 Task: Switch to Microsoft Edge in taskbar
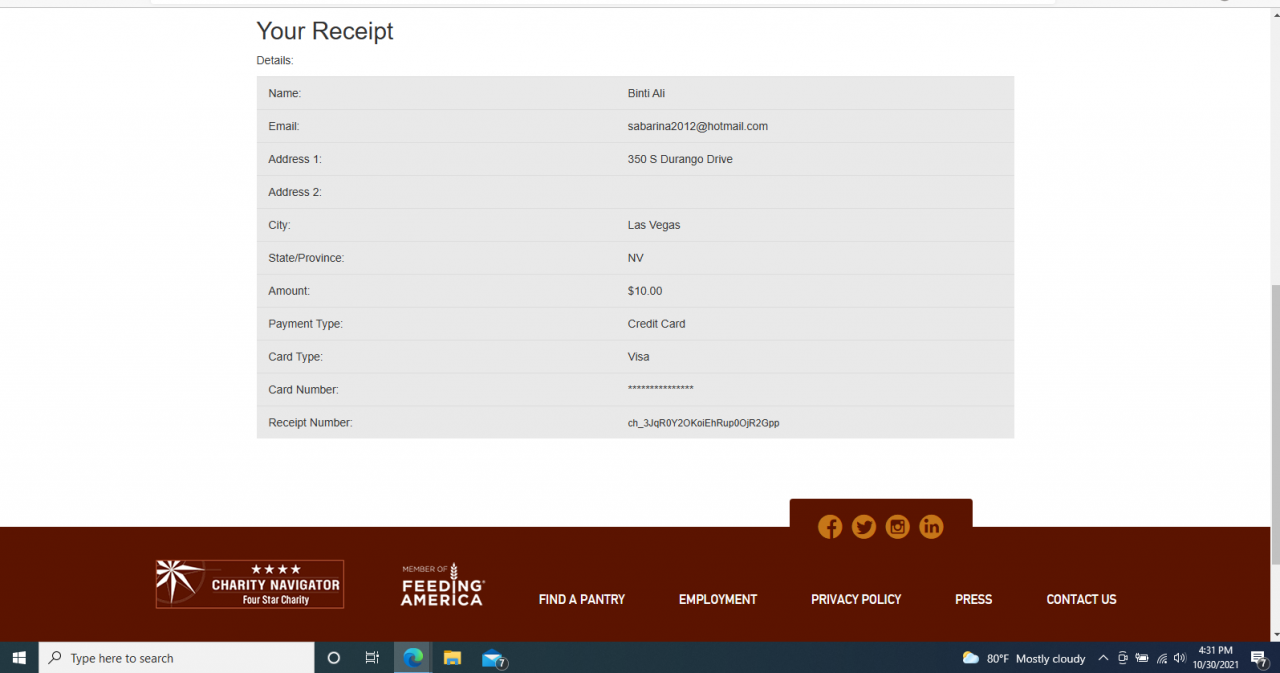pos(413,658)
